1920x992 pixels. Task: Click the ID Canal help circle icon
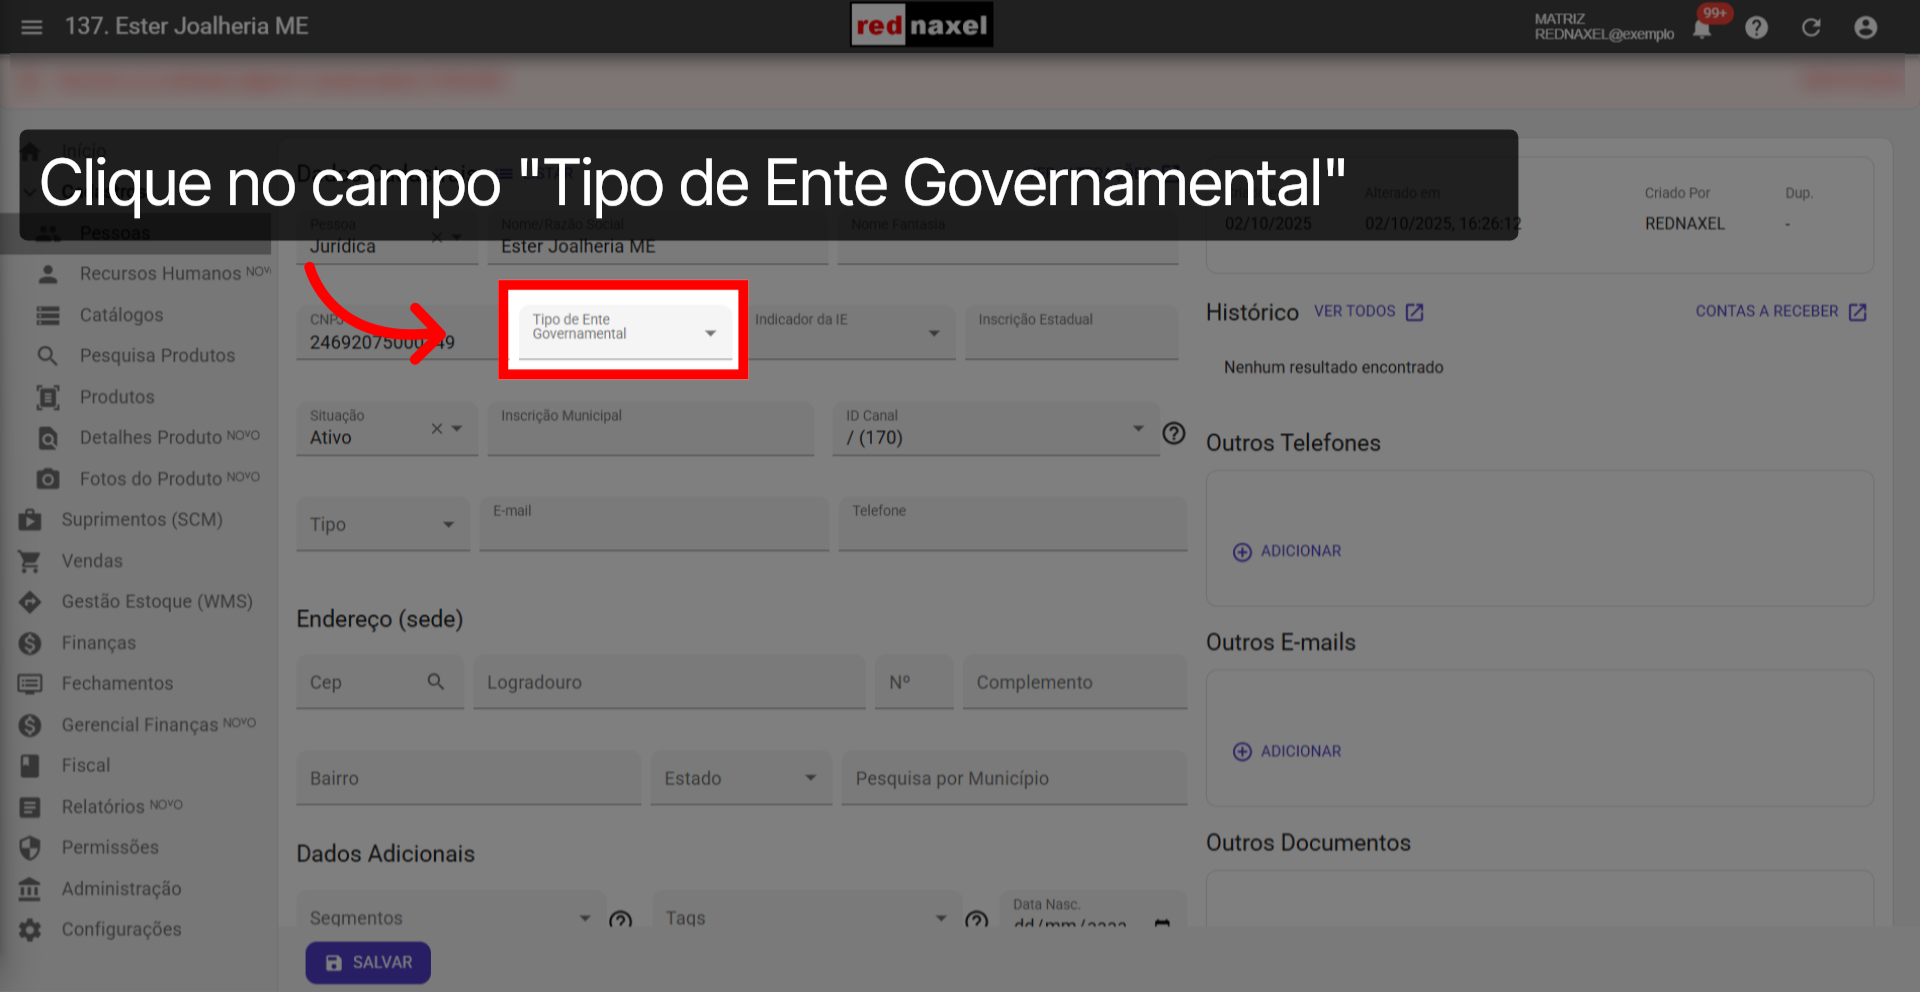tap(1174, 434)
